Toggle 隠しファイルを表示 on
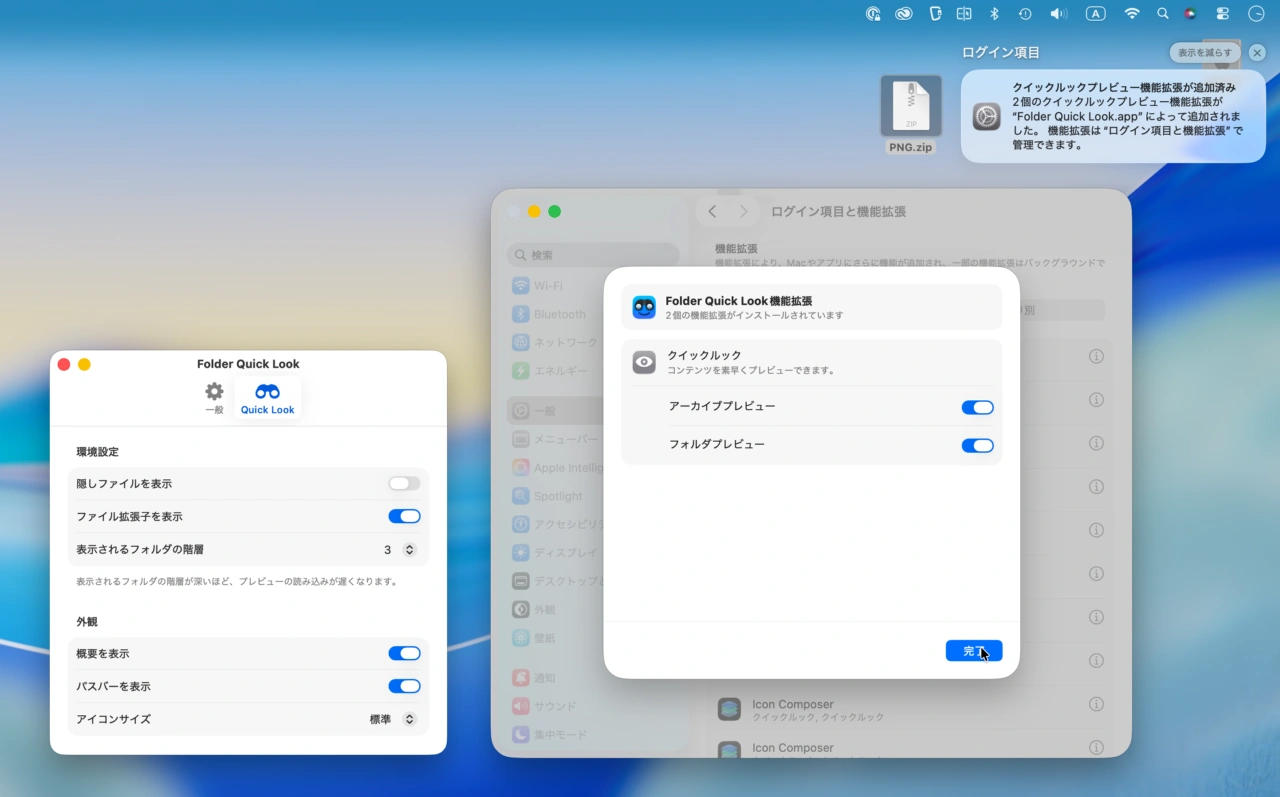The height and width of the screenshot is (797, 1280). (x=403, y=483)
